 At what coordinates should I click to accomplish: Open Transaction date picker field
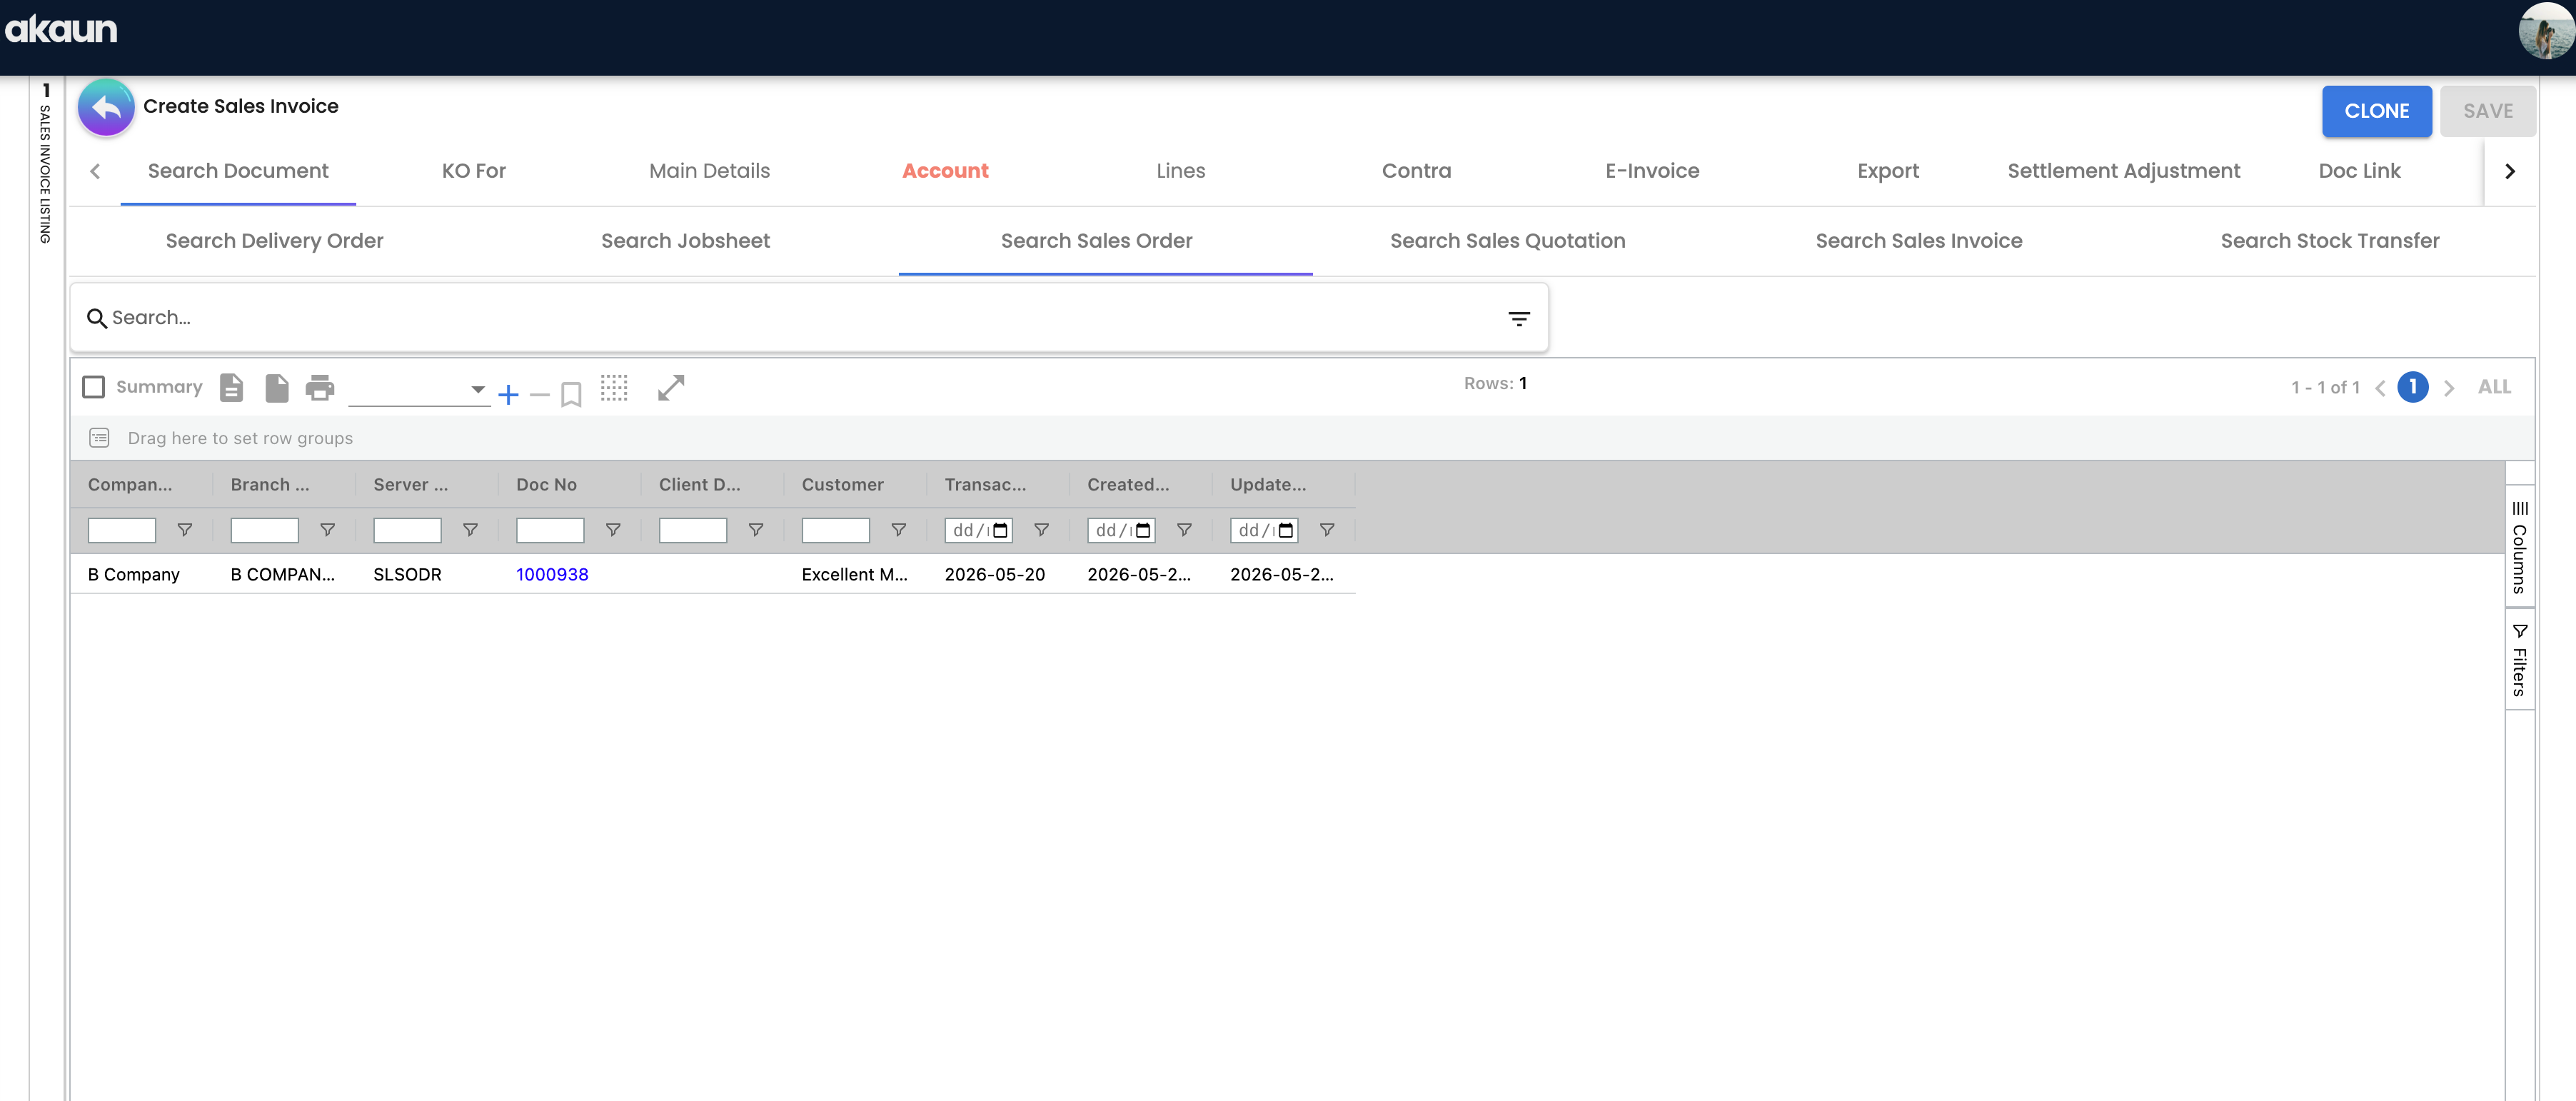tap(979, 530)
